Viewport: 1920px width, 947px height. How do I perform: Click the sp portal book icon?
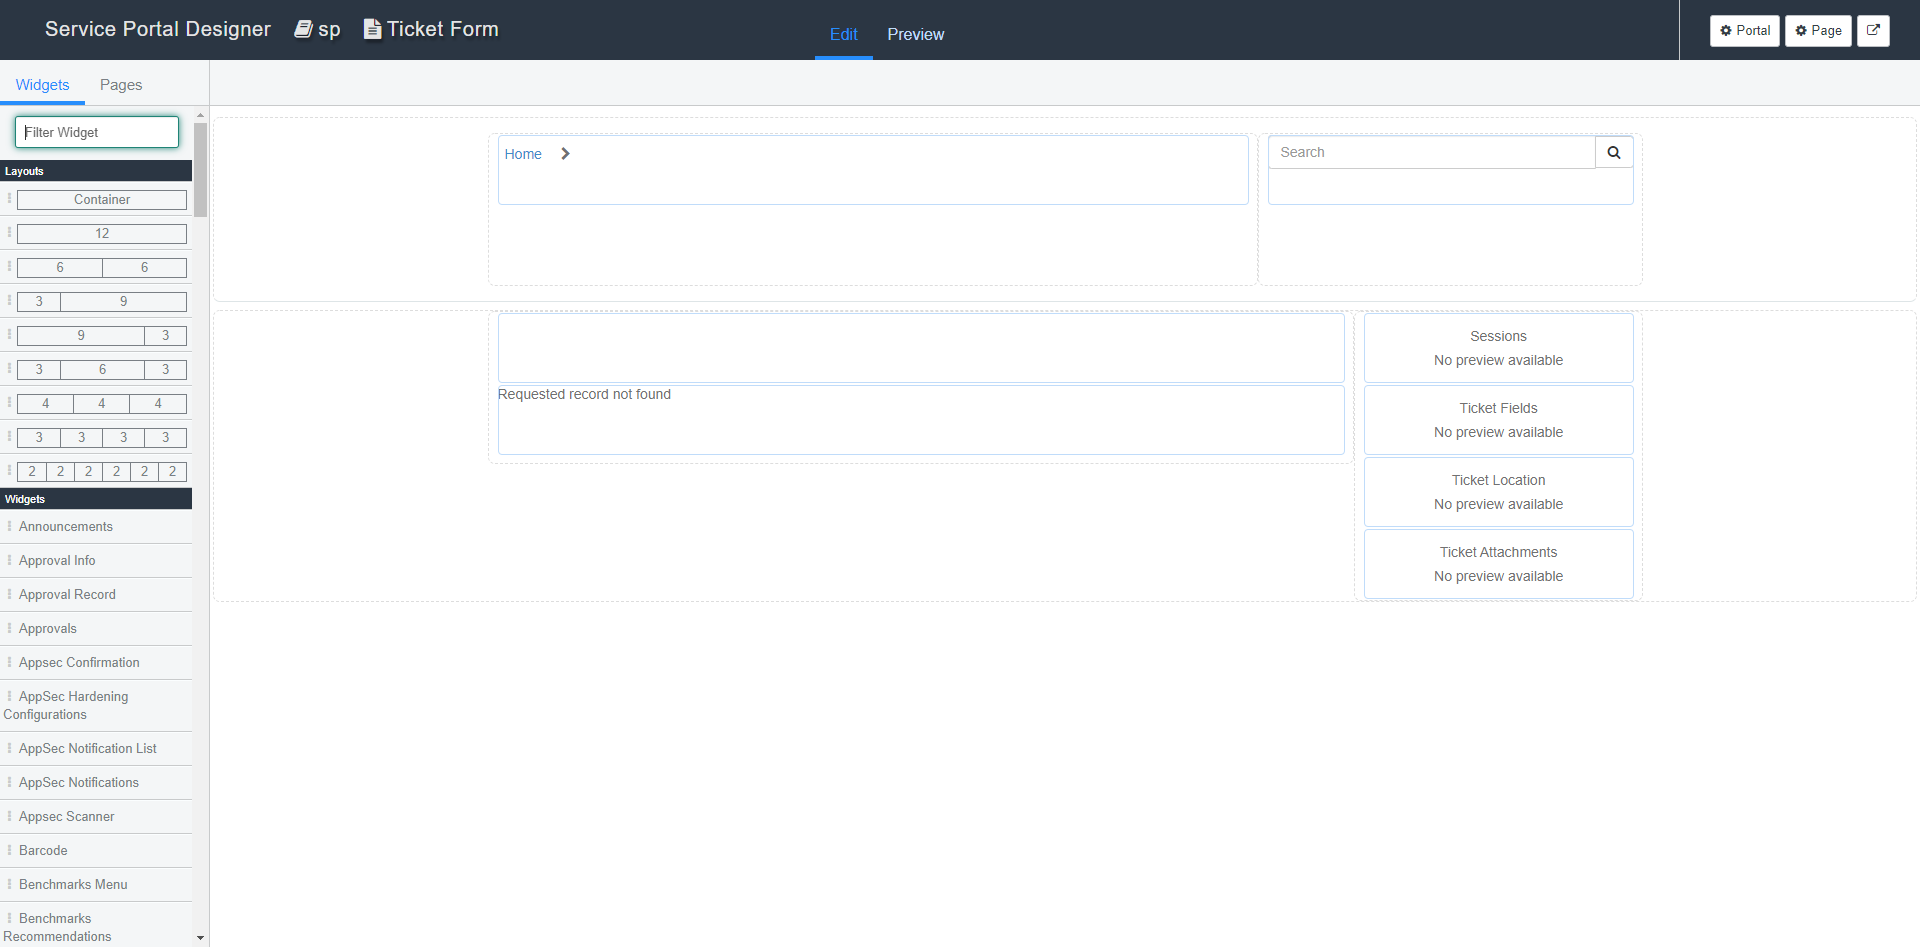(303, 29)
